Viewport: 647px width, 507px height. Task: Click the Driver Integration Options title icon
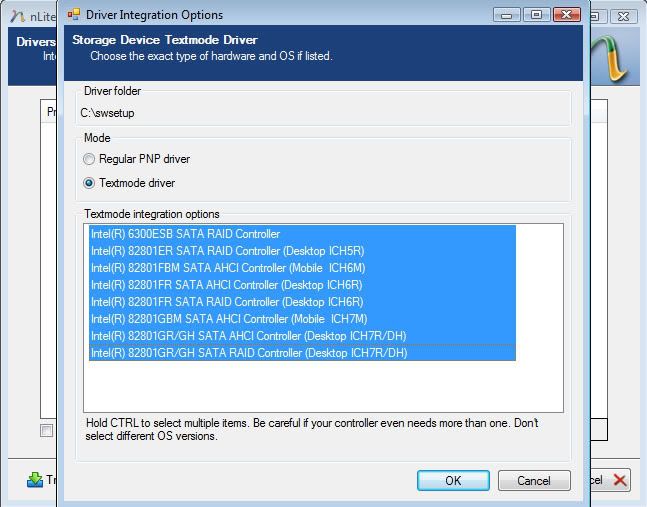click(73, 14)
